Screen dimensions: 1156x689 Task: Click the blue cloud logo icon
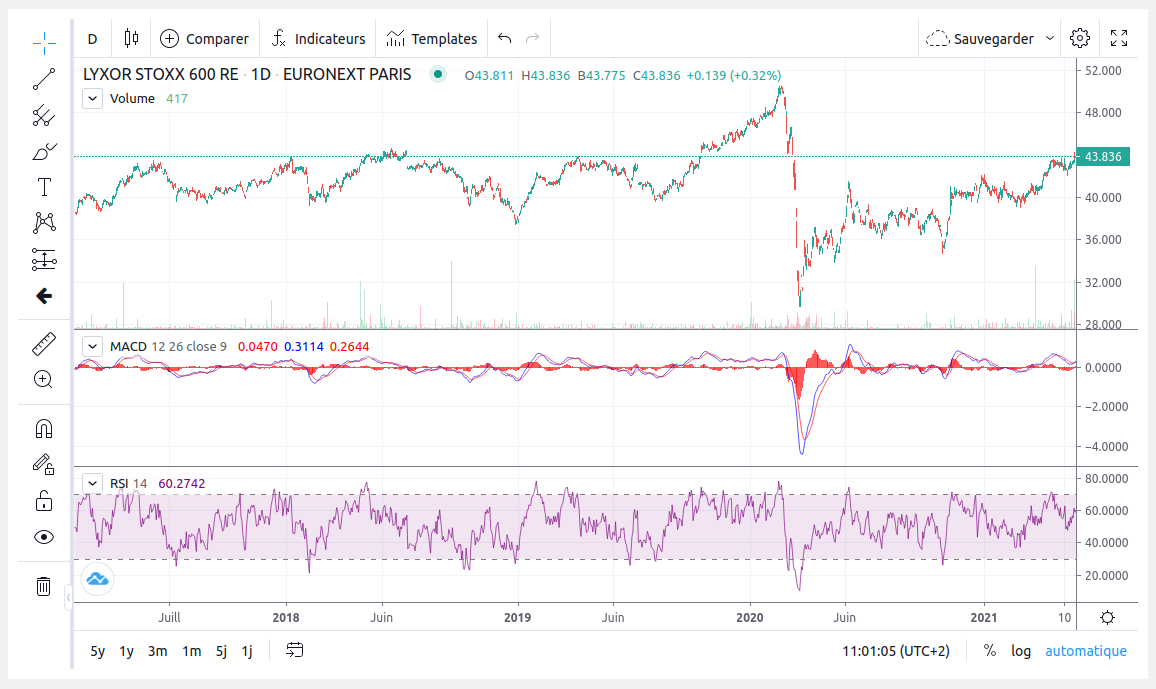[97, 578]
